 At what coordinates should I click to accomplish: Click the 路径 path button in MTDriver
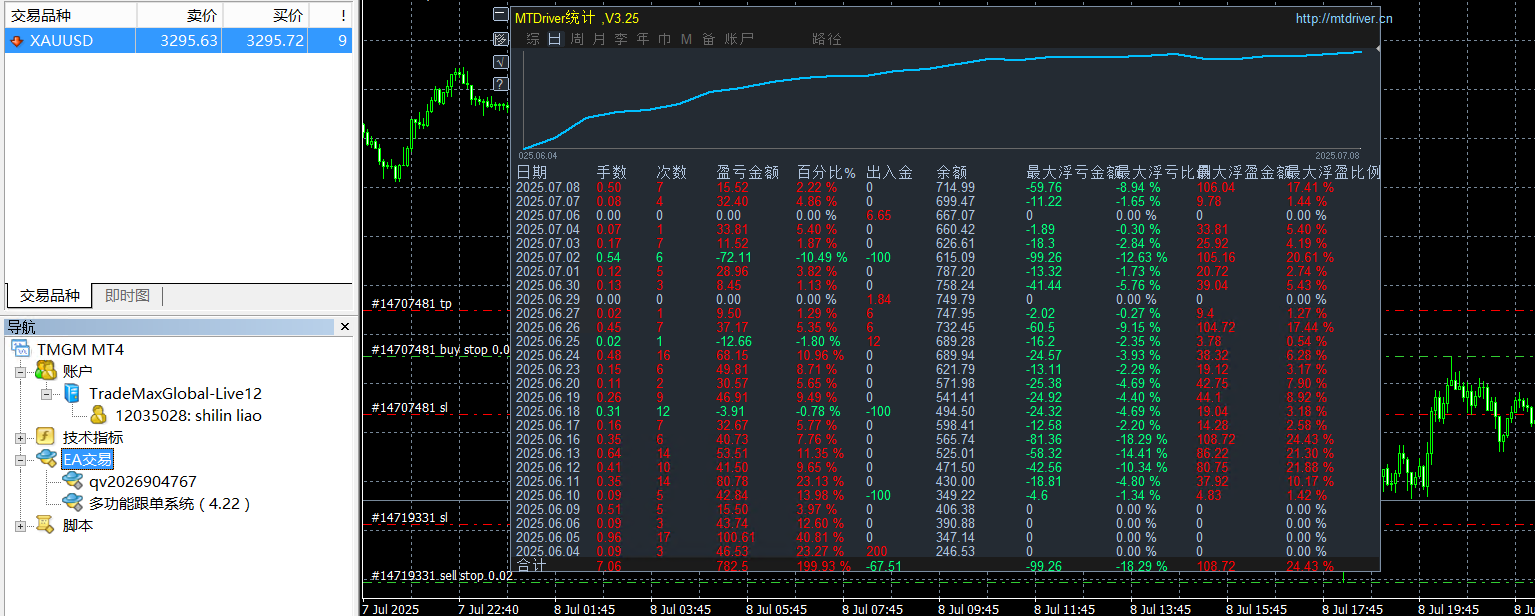[827, 39]
